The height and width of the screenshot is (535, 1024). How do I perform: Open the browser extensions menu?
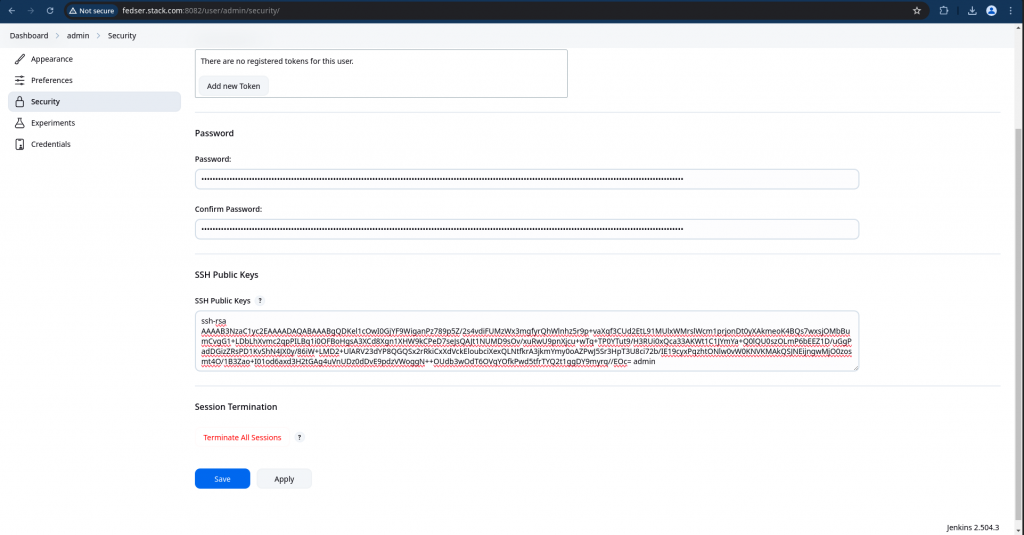click(943, 11)
